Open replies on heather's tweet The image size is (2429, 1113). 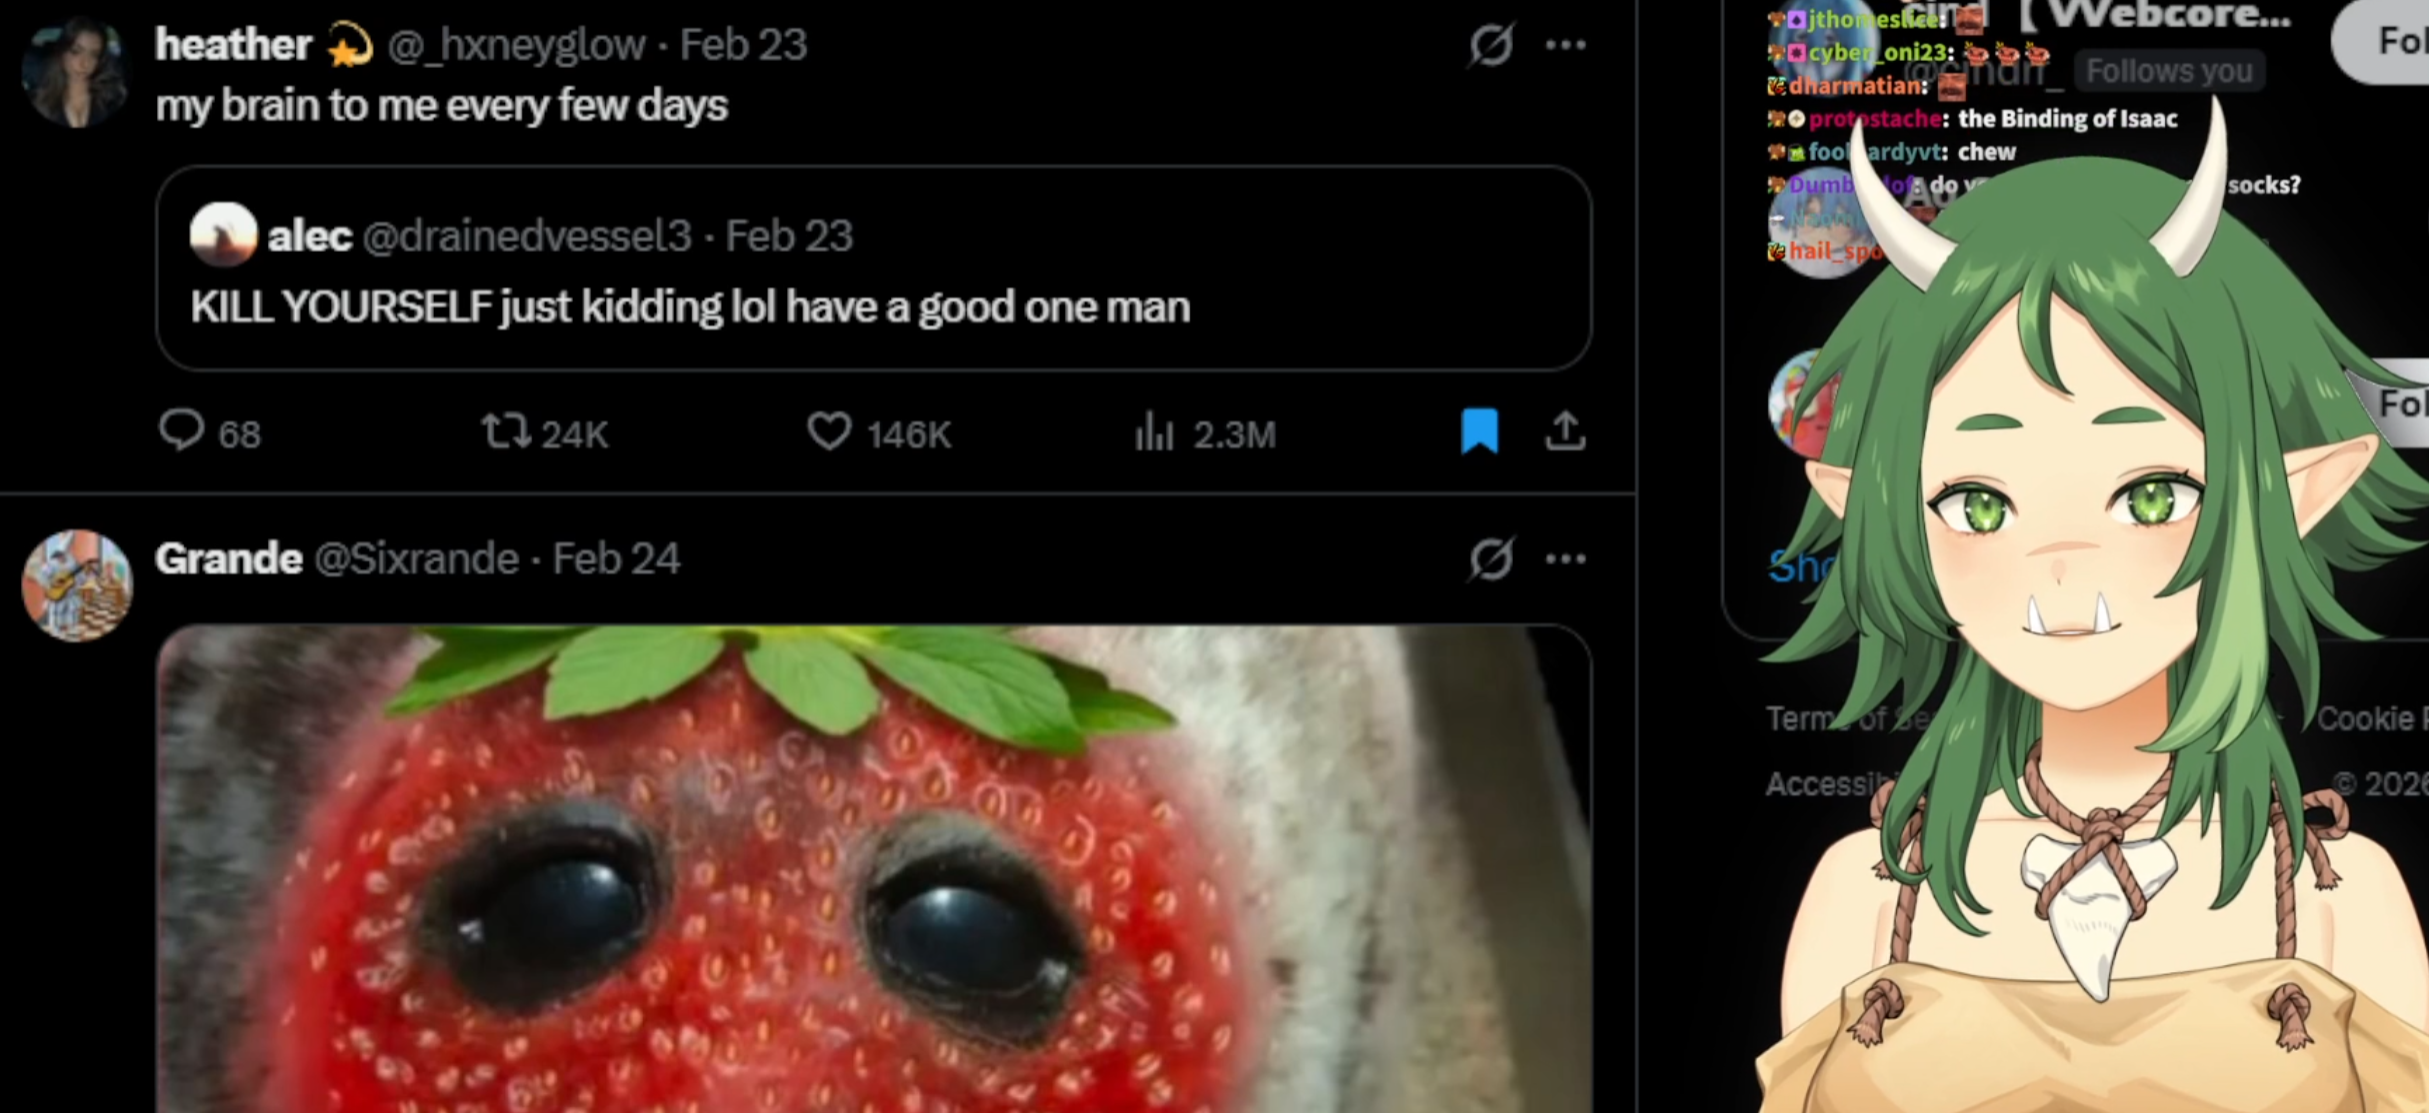coord(210,433)
